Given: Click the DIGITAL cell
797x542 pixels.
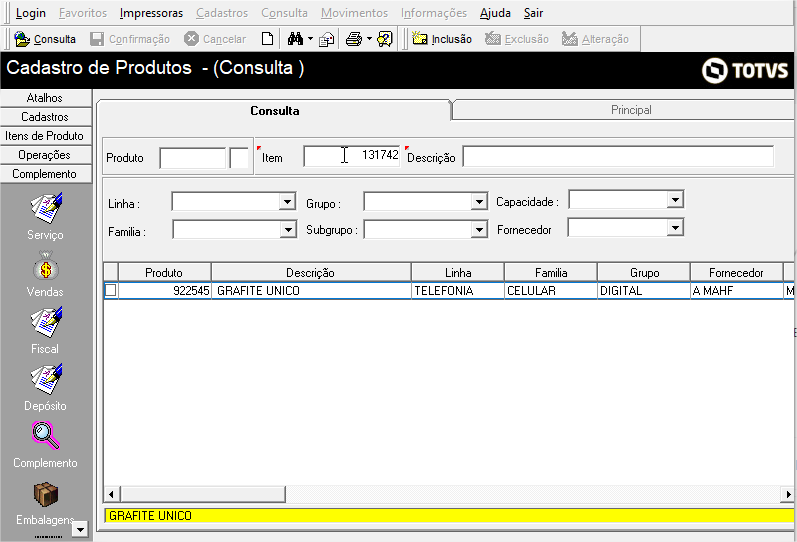Looking at the screenshot, I should click(x=644, y=290).
